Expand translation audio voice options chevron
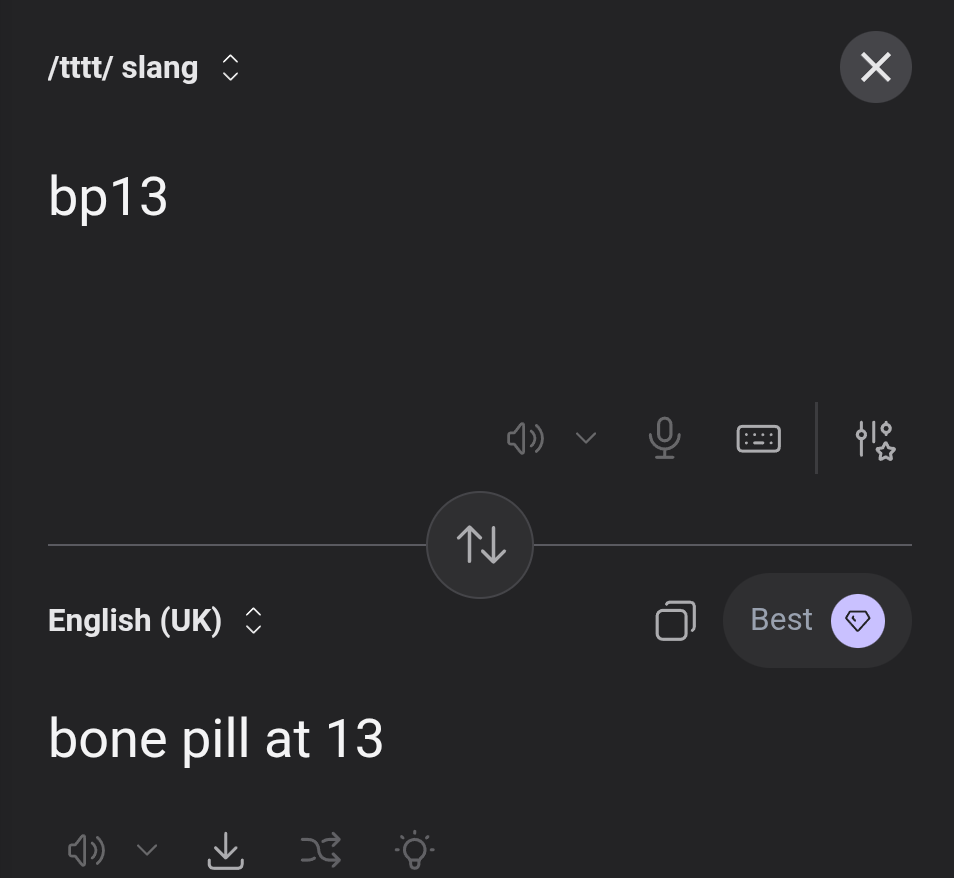The height and width of the screenshot is (878, 954). click(147, 850)
